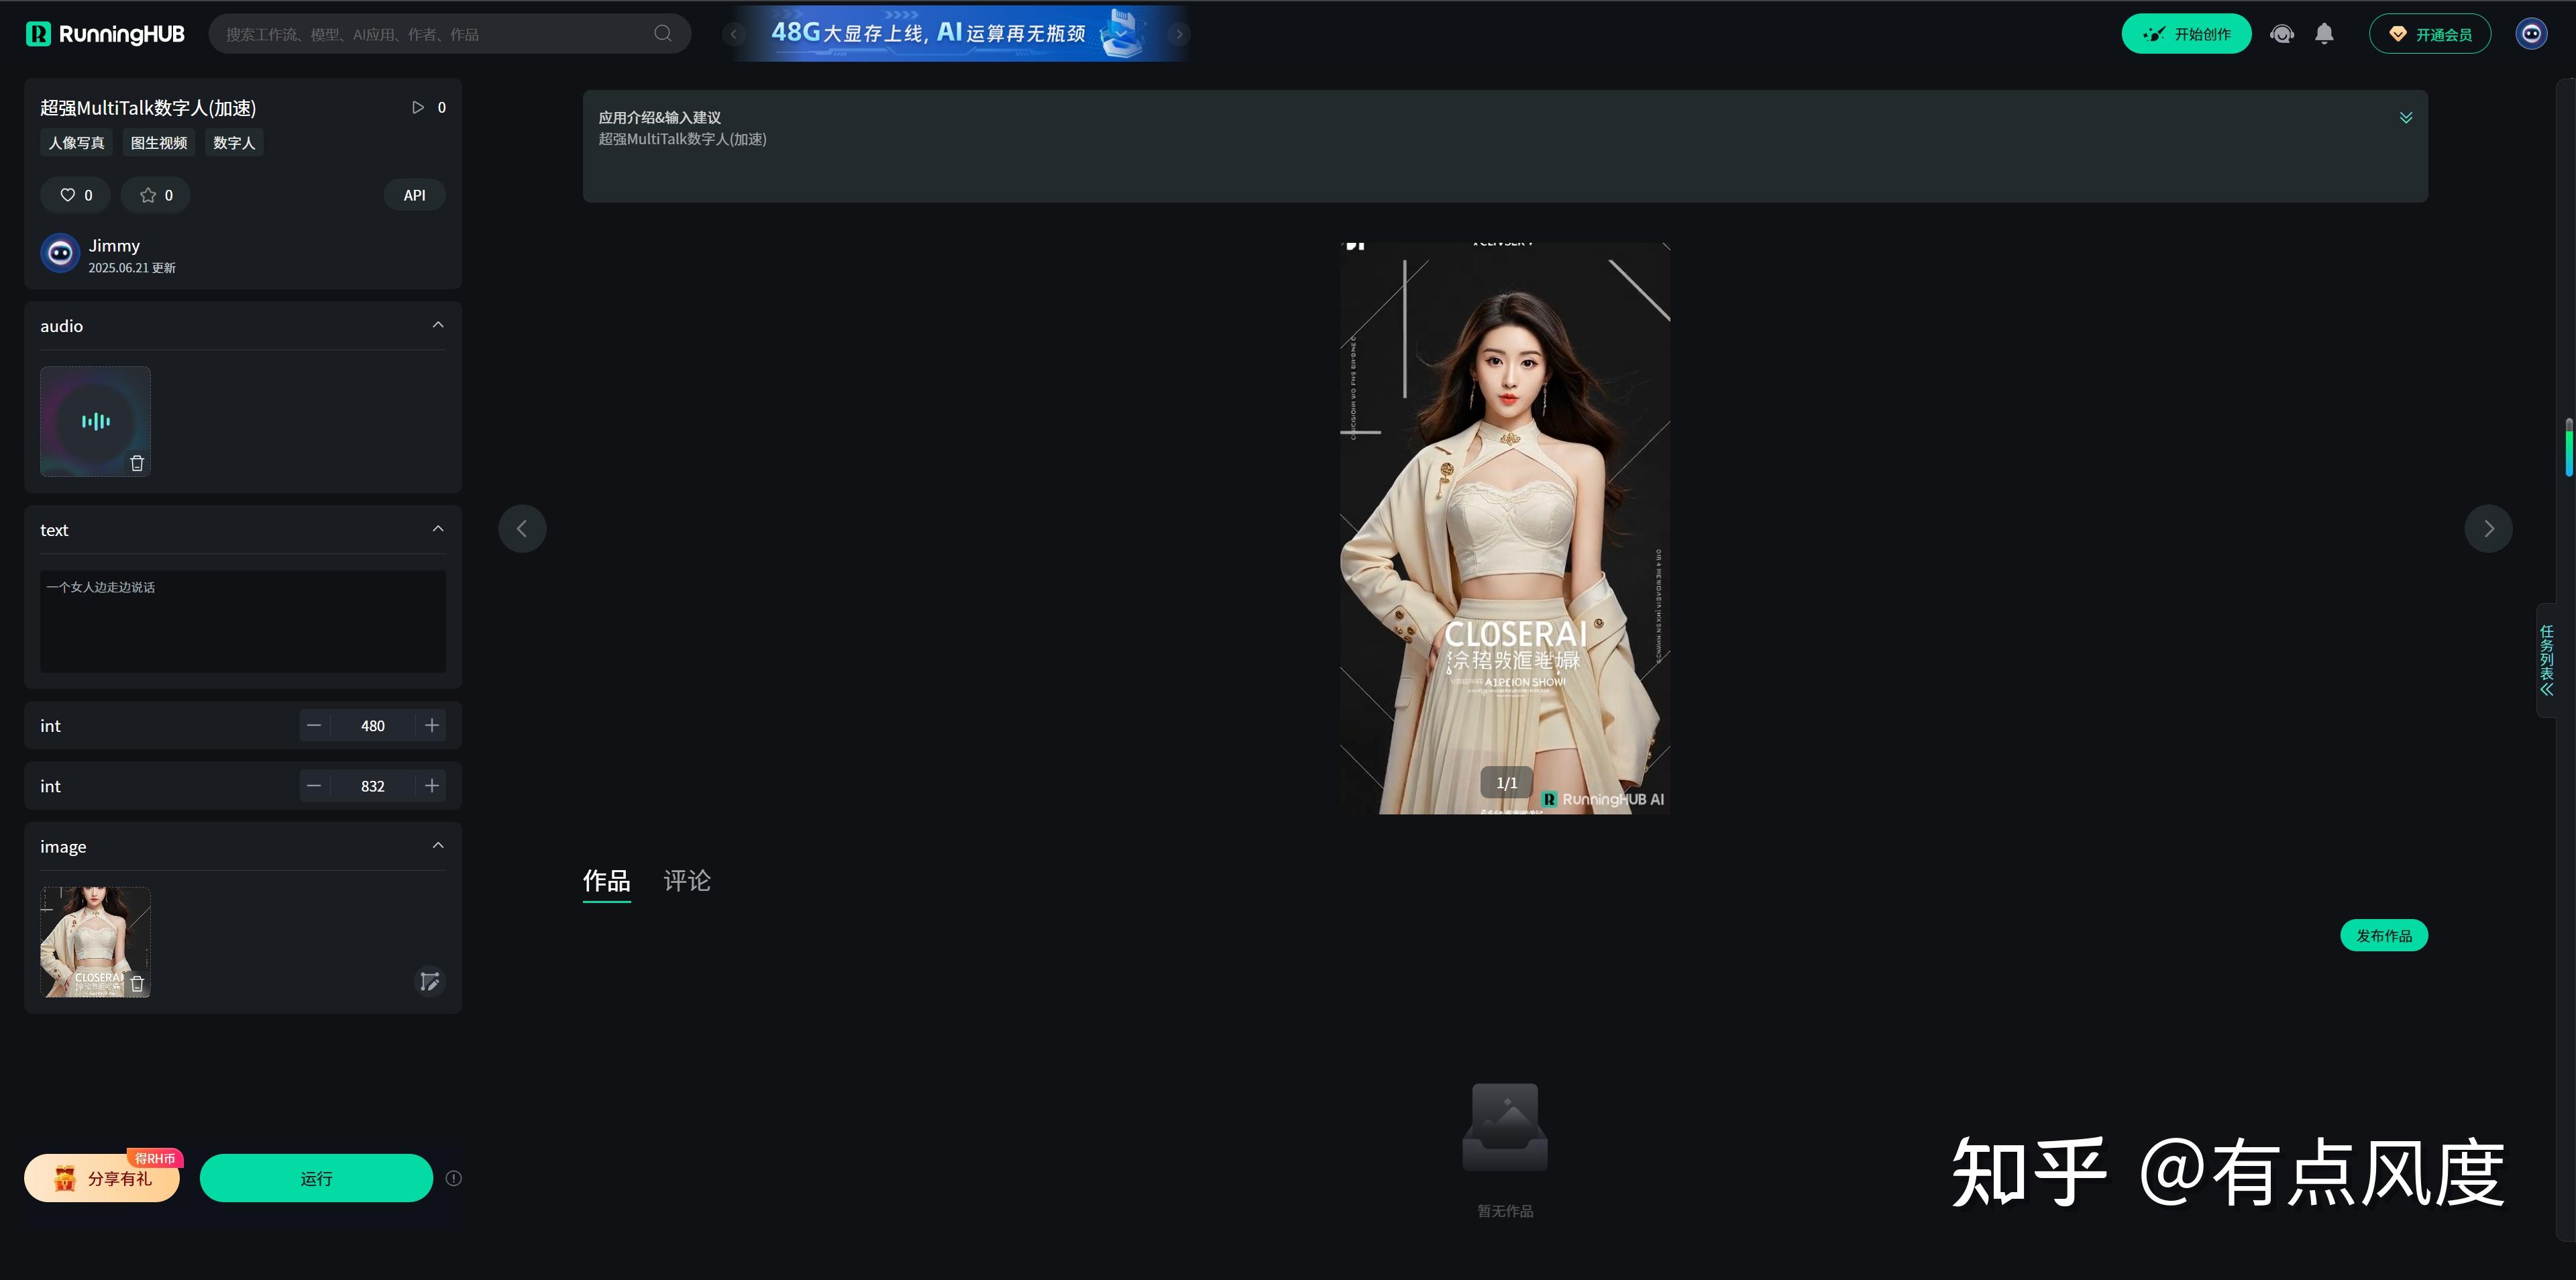Switch to the 评论 tab
The height and width of the screenshot is (1280, 2576).
687,881
